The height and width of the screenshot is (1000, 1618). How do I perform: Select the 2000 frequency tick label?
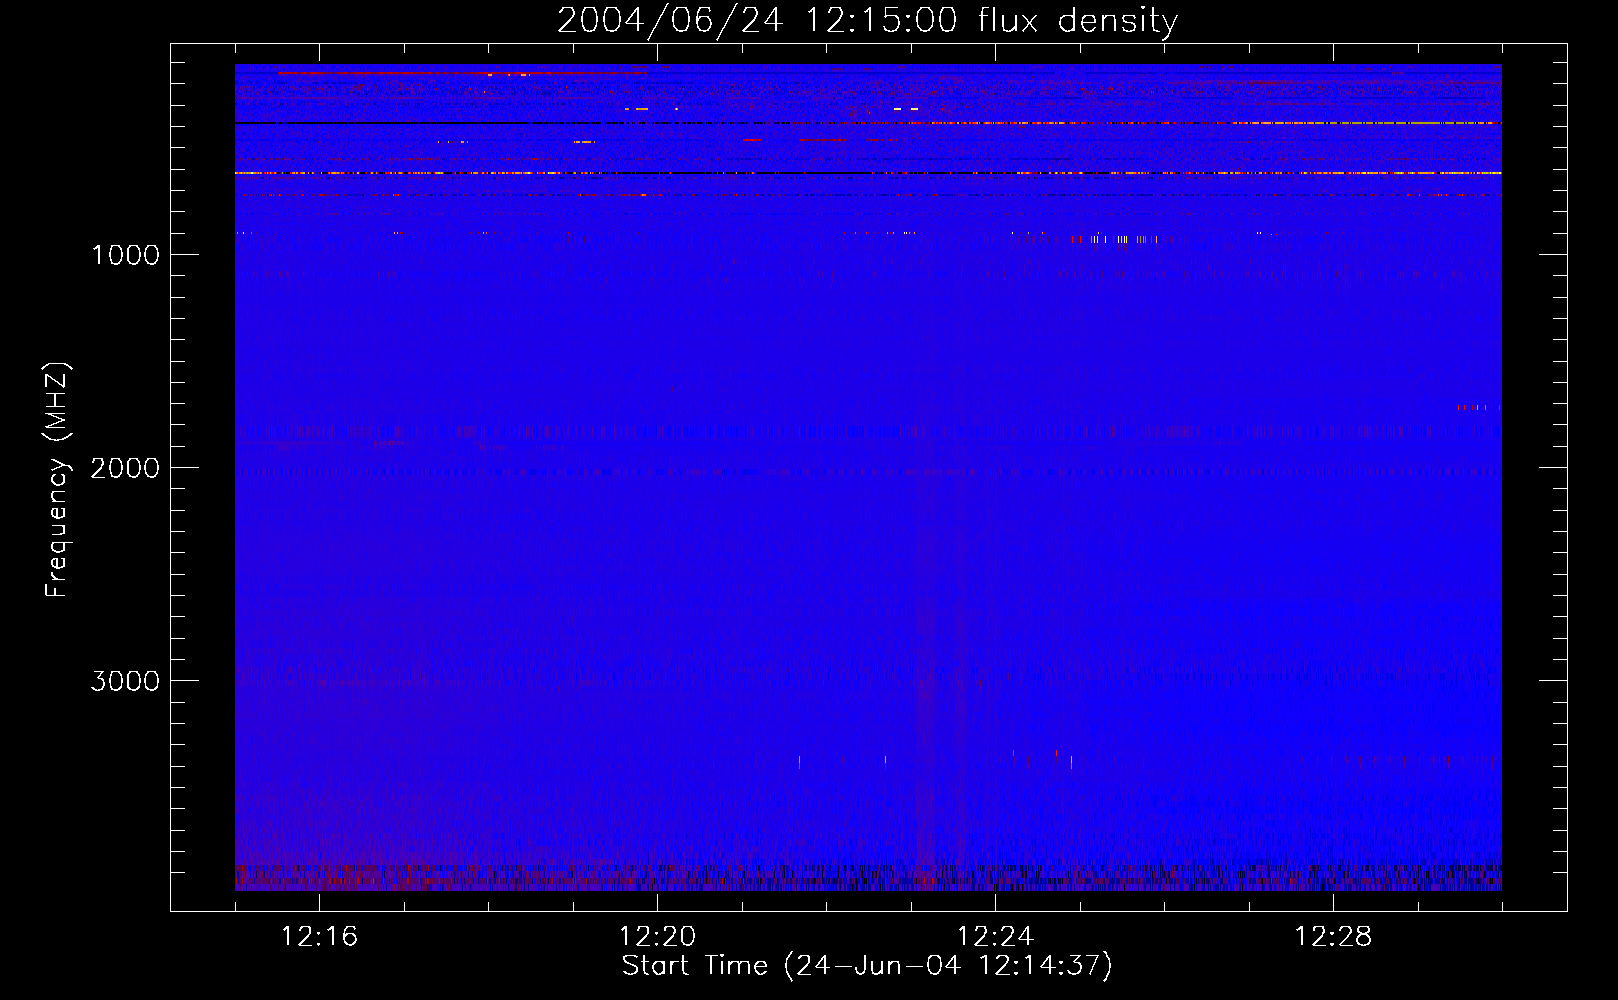click(125, 468)
